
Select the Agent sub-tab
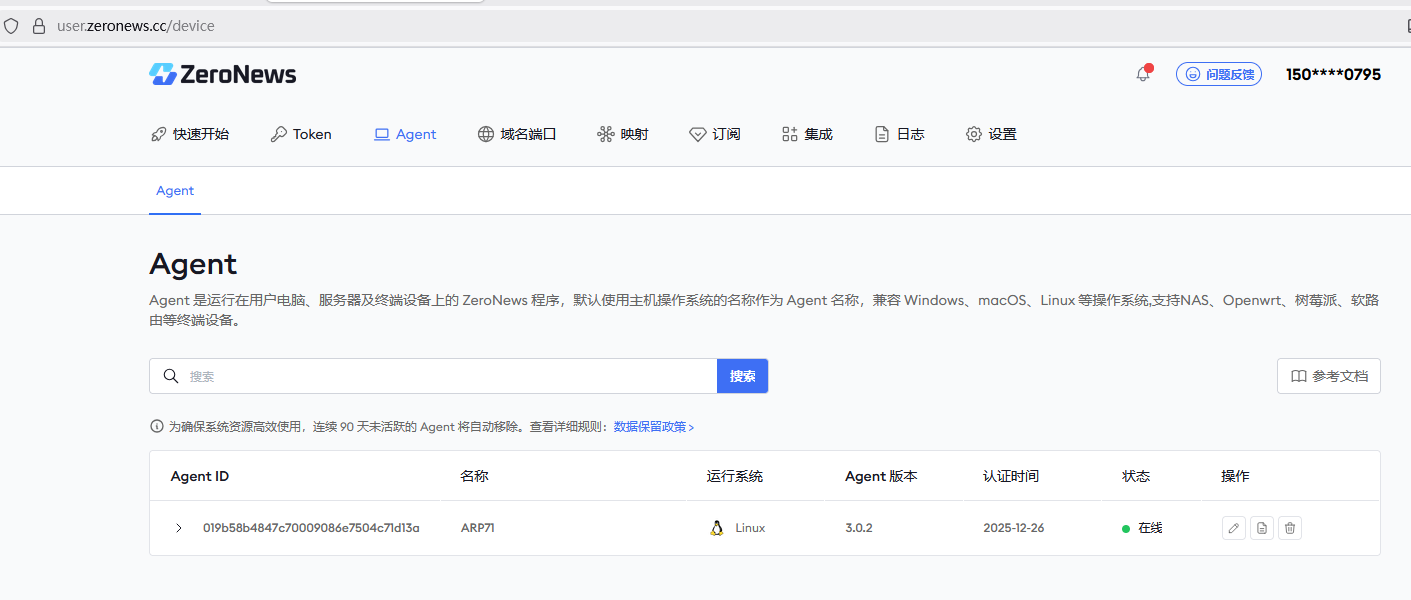[175, 191]
